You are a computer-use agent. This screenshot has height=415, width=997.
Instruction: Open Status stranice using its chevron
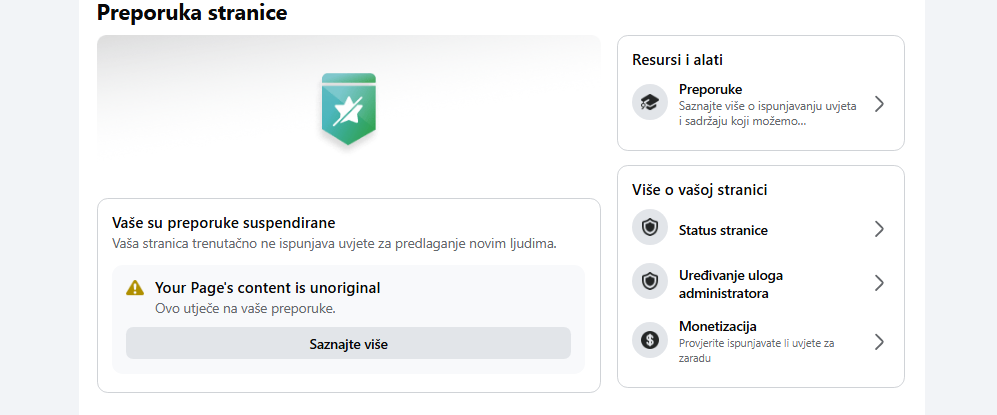(x=879, y=229)
